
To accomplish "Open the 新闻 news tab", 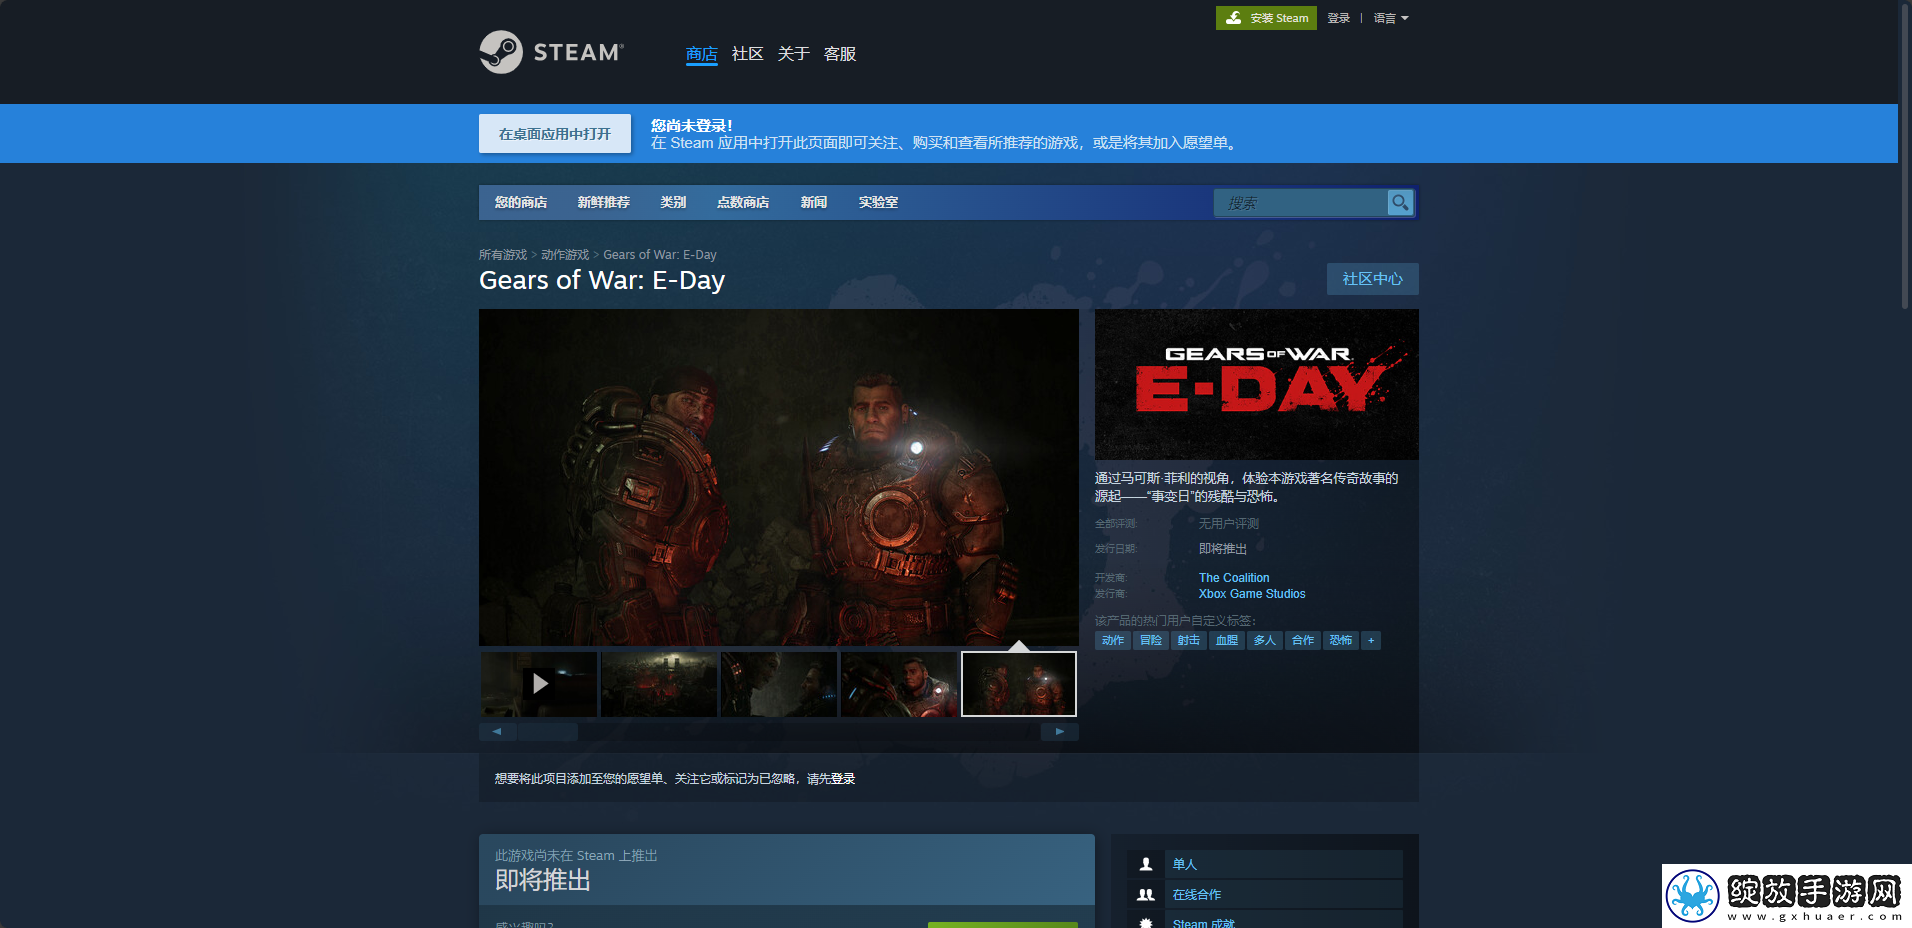I will [x=814, y=202].
